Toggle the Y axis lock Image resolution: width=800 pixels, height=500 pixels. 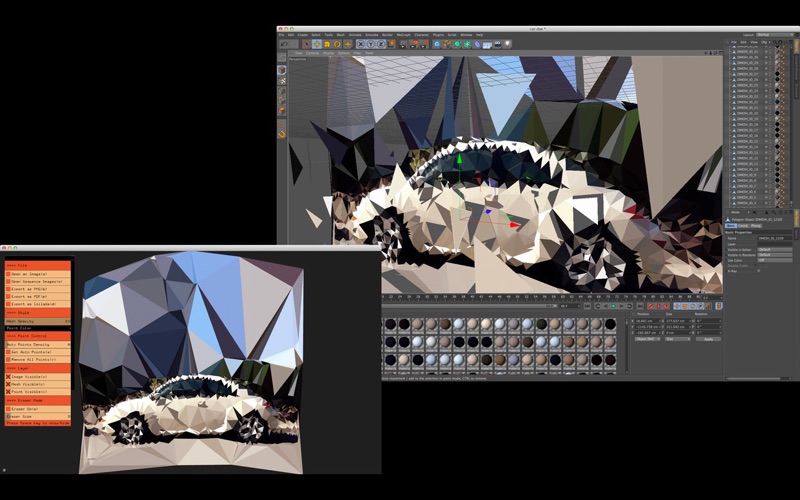(371, 44)
